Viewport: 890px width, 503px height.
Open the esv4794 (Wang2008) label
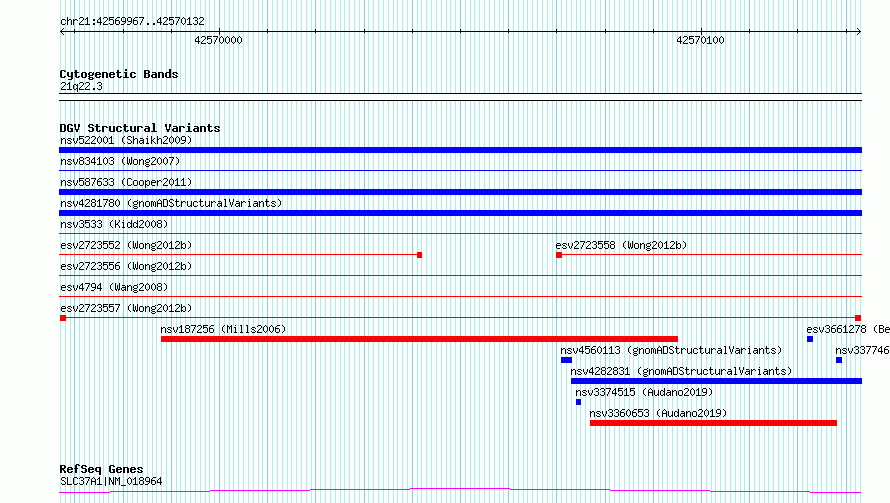coord(114,287)
